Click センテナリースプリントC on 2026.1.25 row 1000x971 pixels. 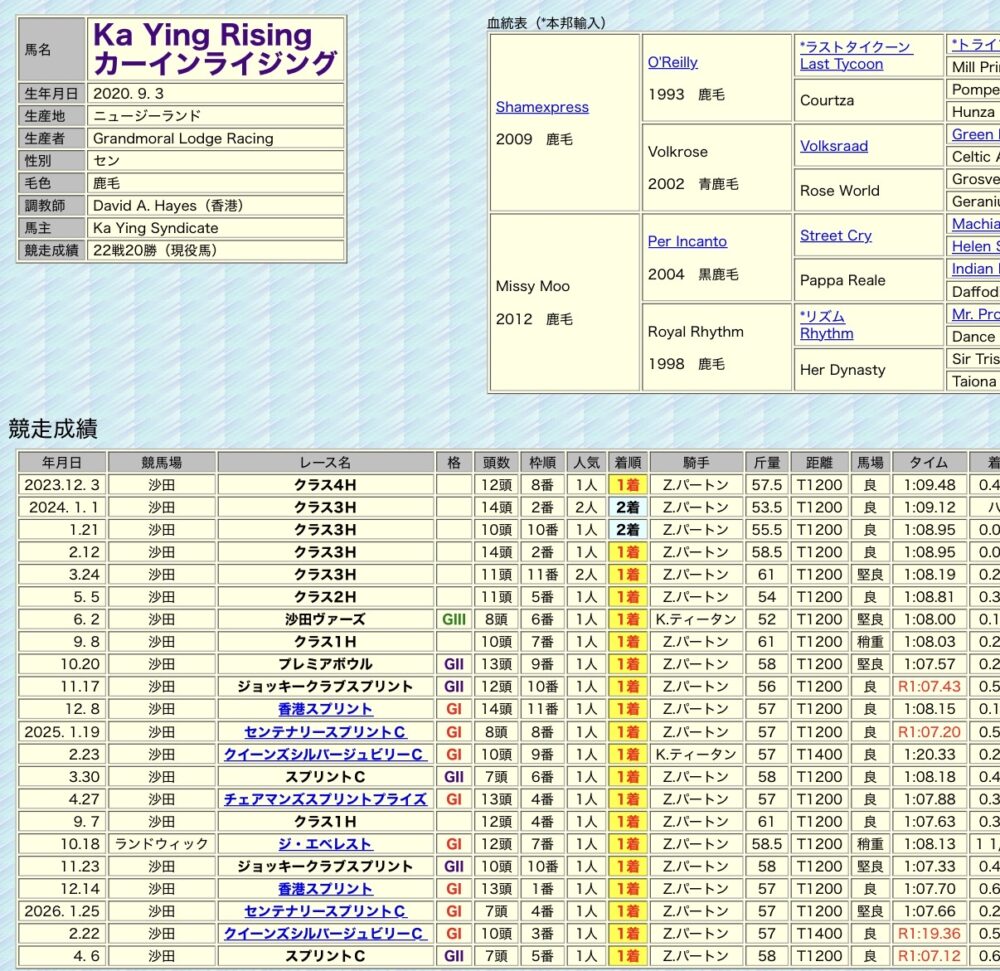point(325,911)
